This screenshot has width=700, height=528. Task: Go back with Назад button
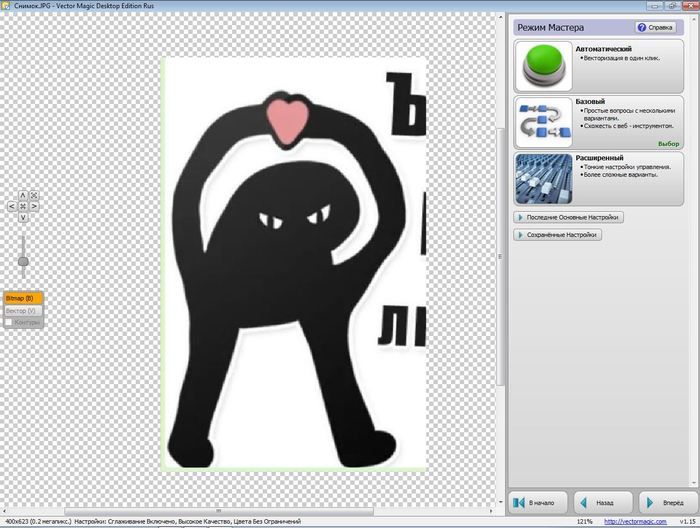[x=603, y=501]
